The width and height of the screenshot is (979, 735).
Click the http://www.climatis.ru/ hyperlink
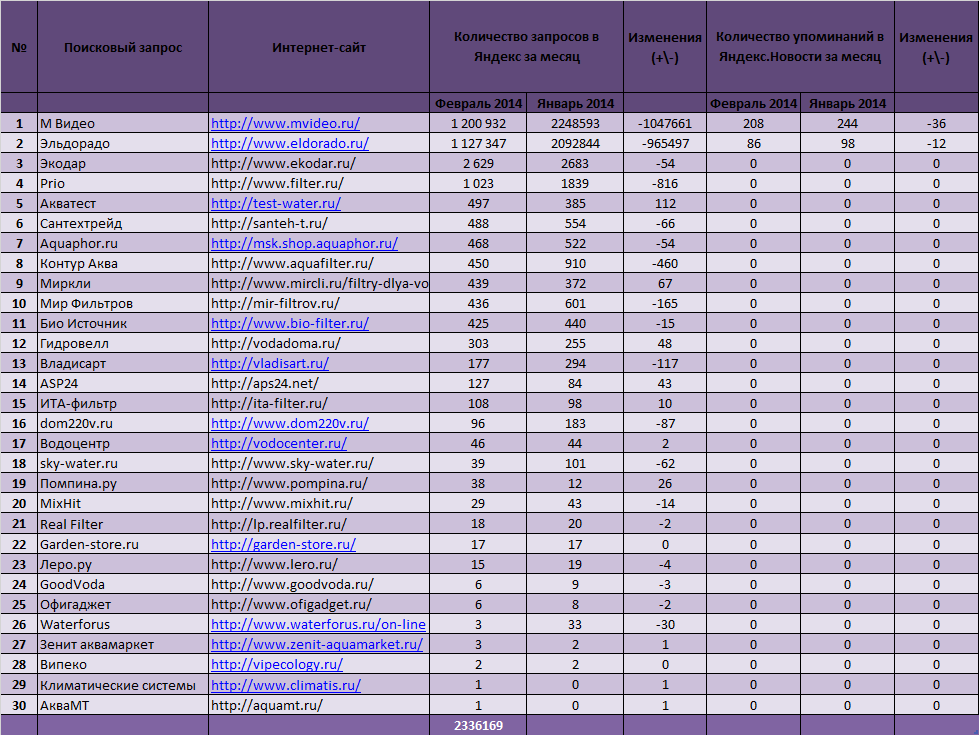(286, 685)
